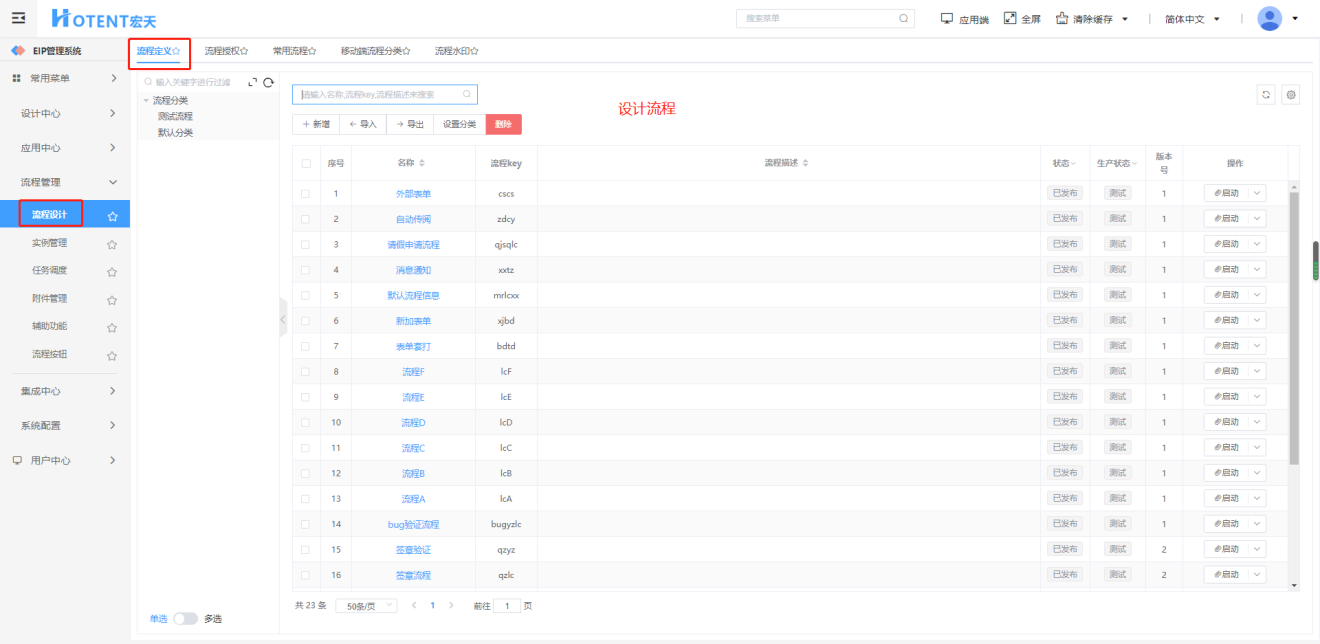Image resolution: width=1320 pixels, height=644 pixels.
Task: Open the 简体中文 language dropdown
Action: tap(1198, 19)
